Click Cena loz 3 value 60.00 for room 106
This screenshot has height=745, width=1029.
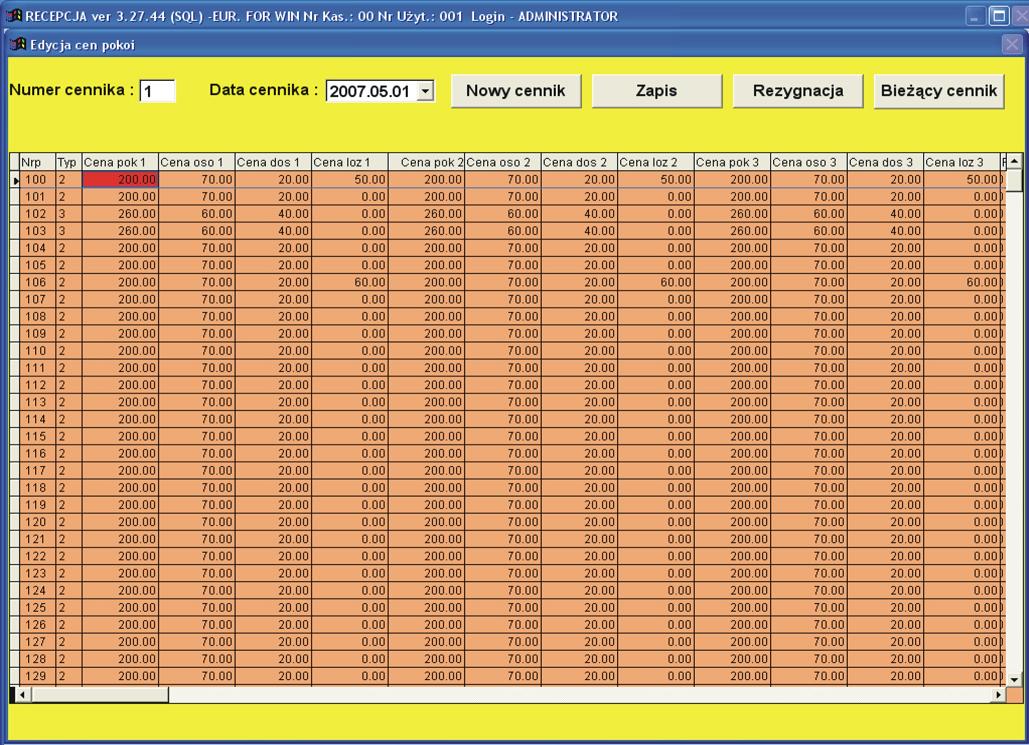(962, 282)
